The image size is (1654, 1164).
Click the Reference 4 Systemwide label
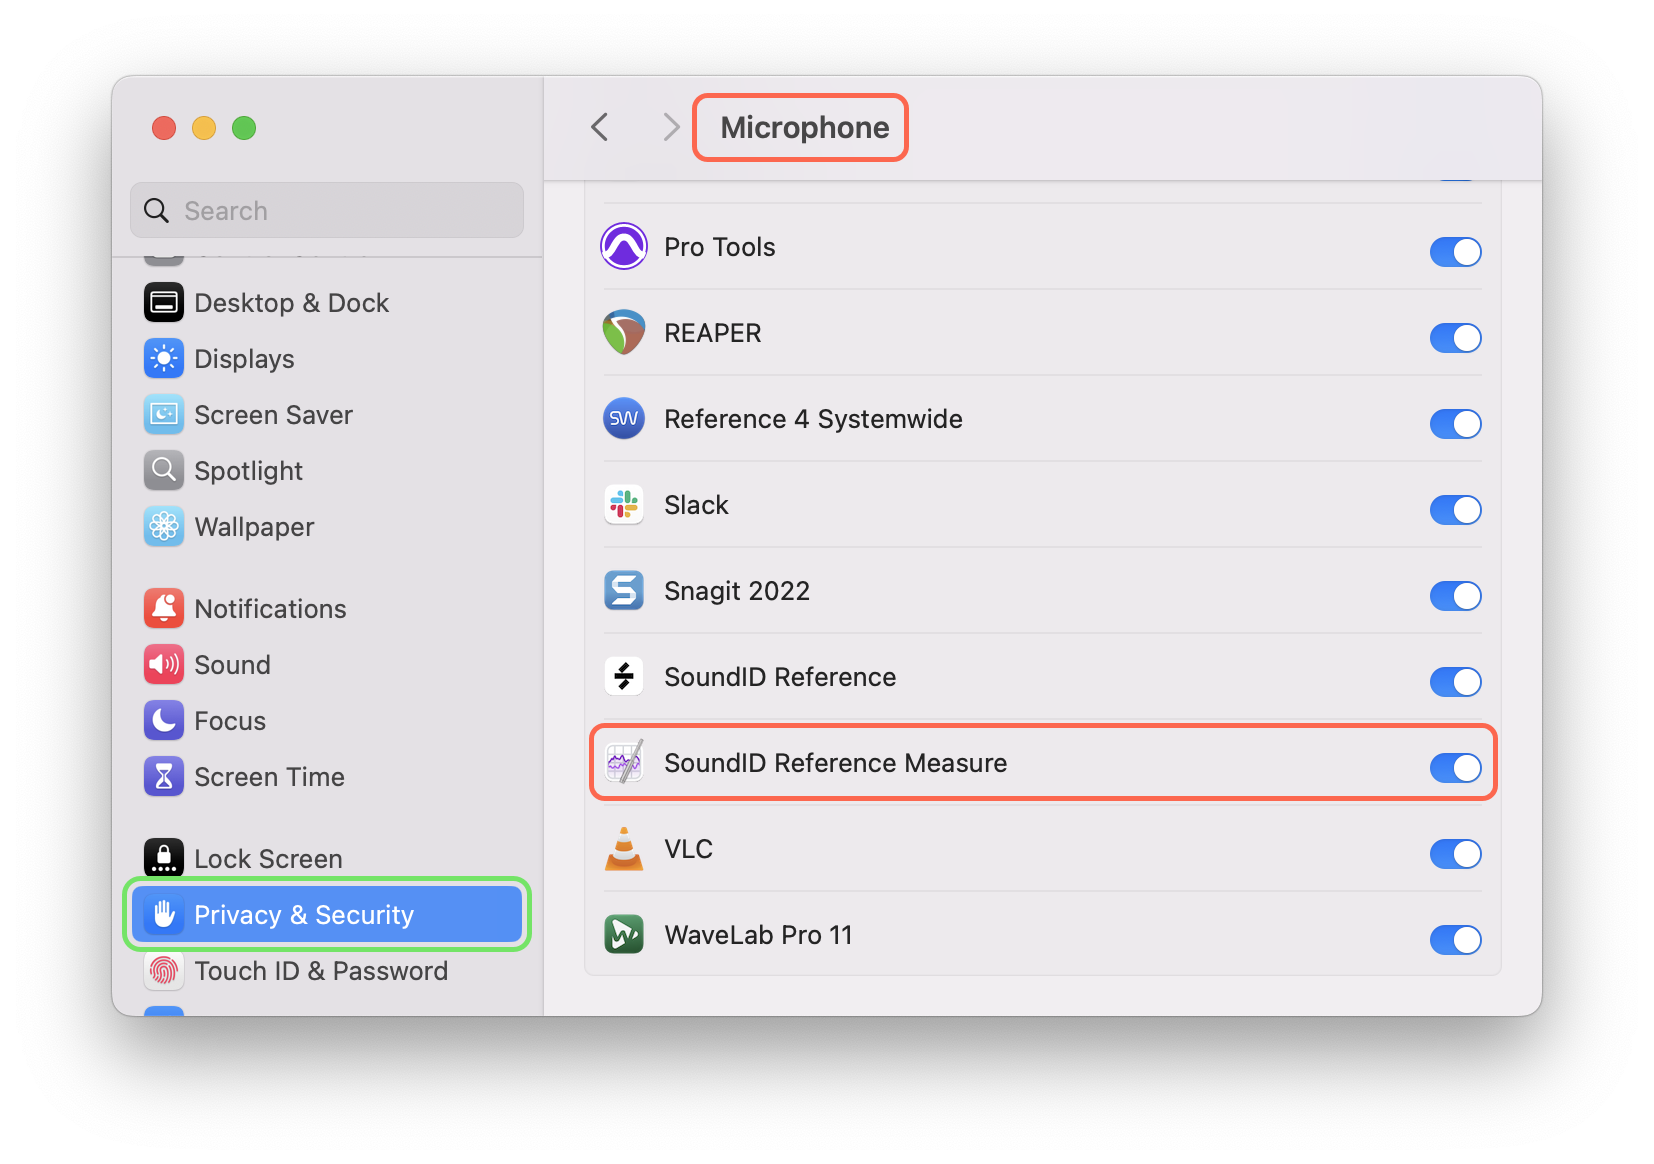point(813,419)
